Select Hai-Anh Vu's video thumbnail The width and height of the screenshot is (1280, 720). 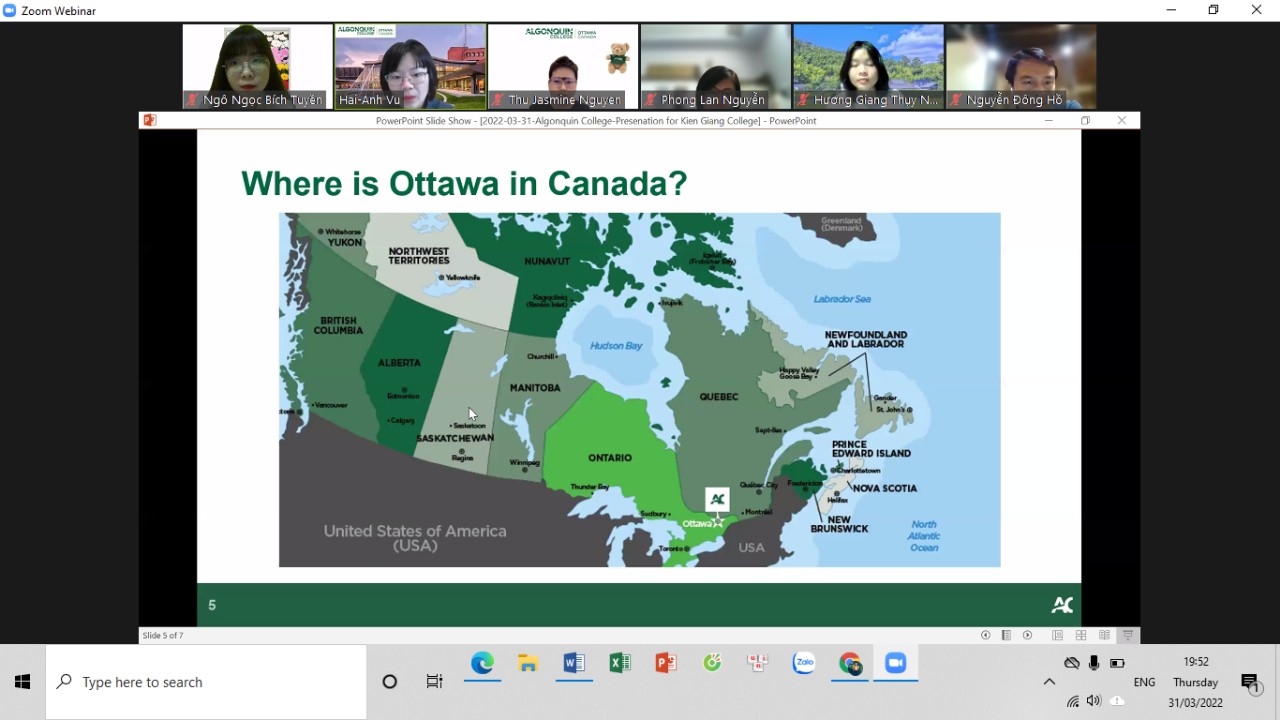pos(410,66)
